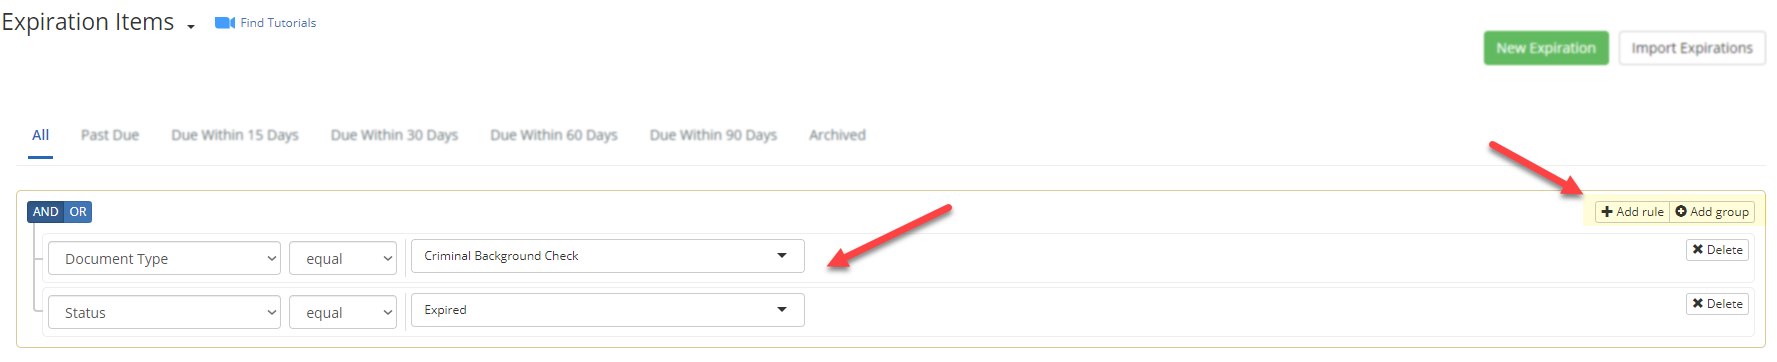Image resolution: width=1777 pixels, height=362 pixels.
Task: Delete the Document Type rule
Action: pos(1717,250)
